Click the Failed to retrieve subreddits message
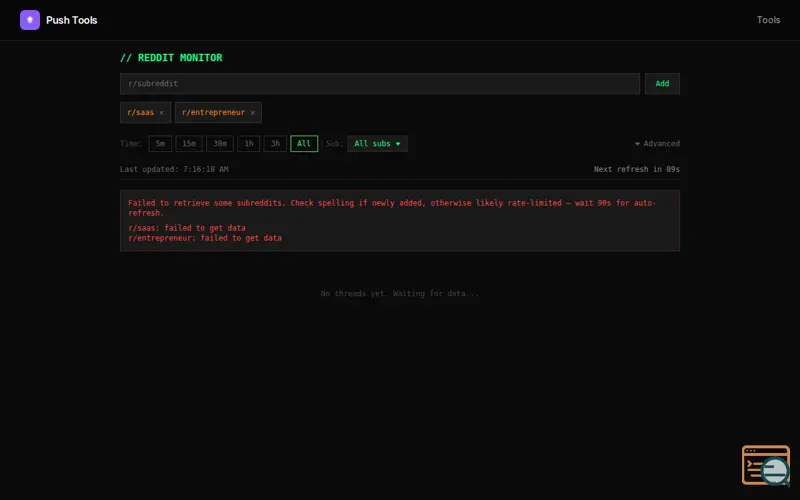 click(x=392, y=208)
